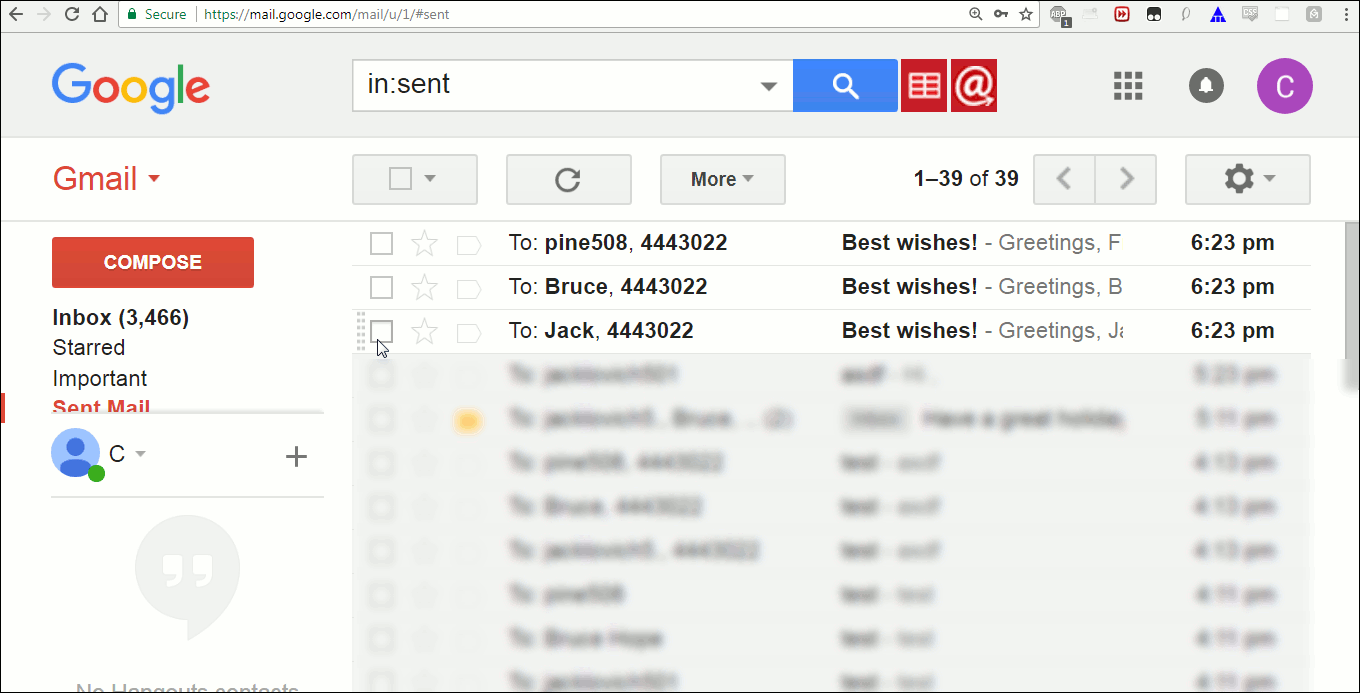
Task: Open notifications bell
Action: tap(1205, 86)
